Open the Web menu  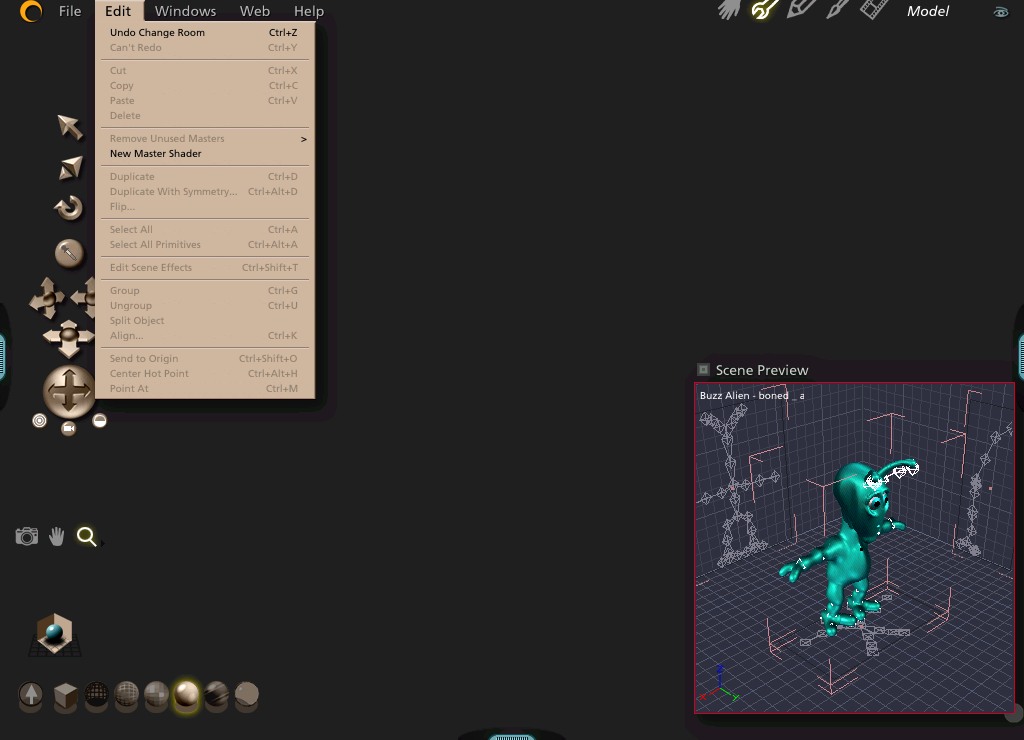(255, 11)
